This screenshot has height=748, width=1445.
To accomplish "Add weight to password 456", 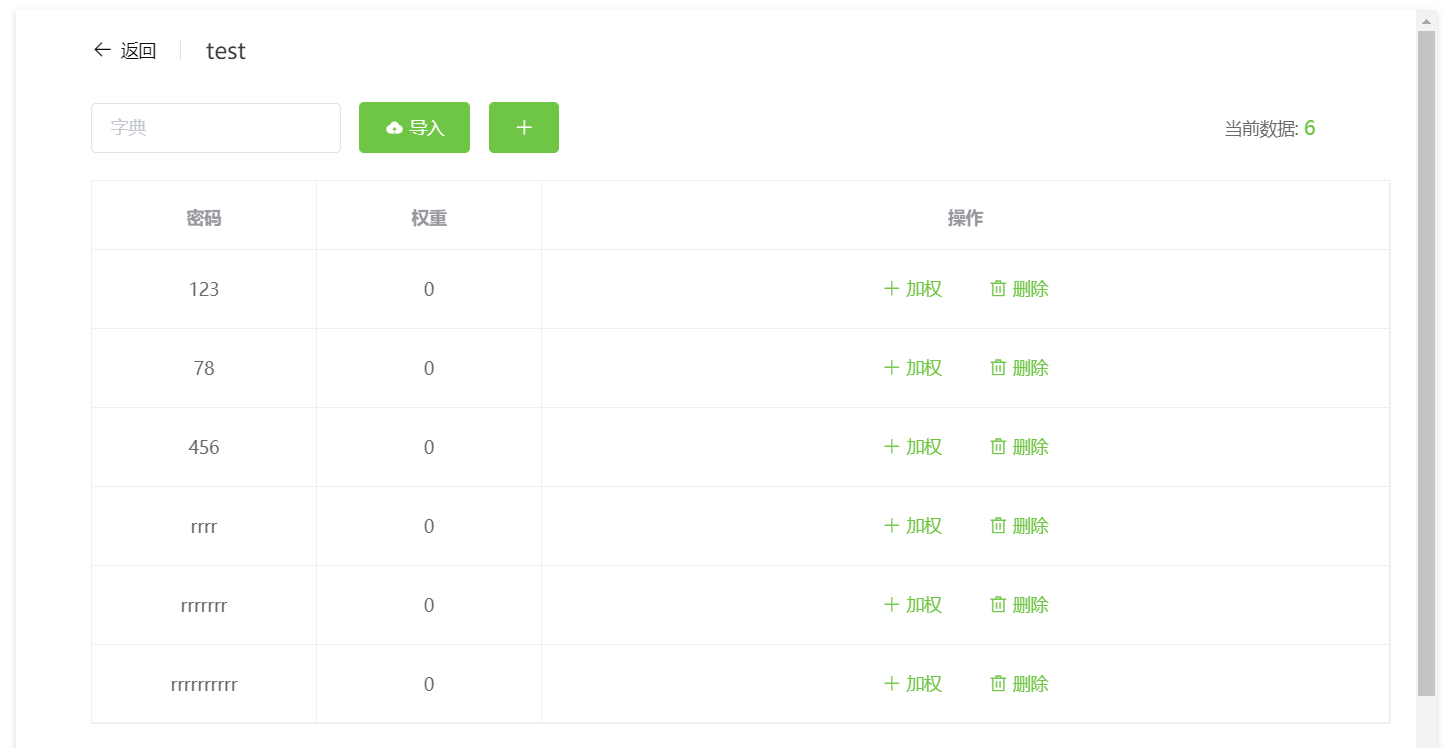I will point(912,447).
